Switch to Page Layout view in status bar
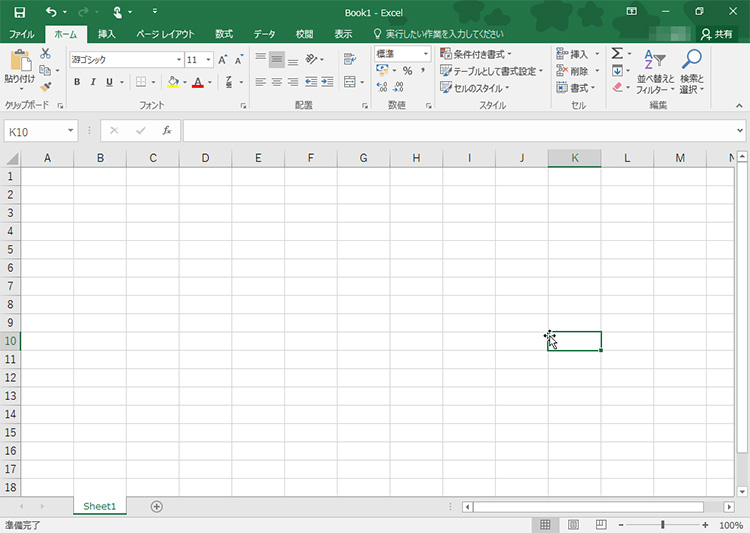Viewport: 750px width, 533px height. 573,525
